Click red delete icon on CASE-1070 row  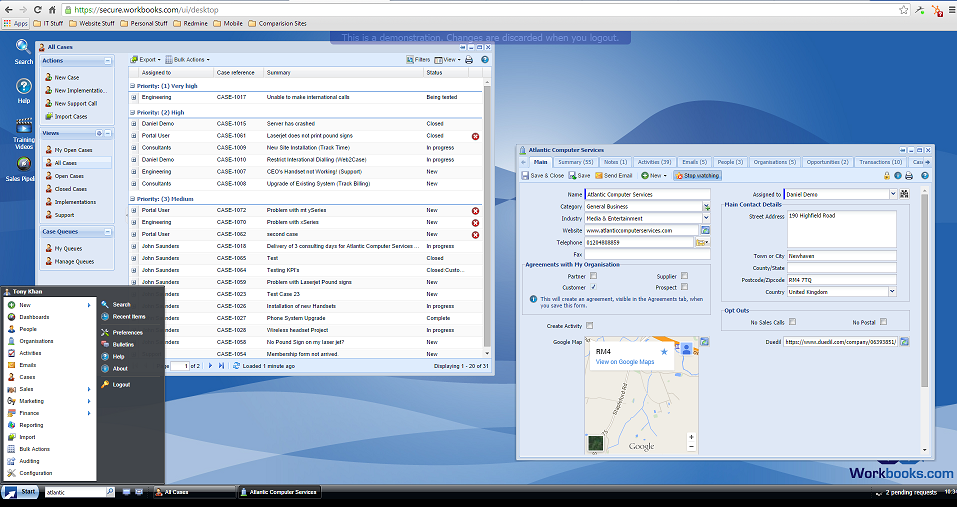[475, 223]
